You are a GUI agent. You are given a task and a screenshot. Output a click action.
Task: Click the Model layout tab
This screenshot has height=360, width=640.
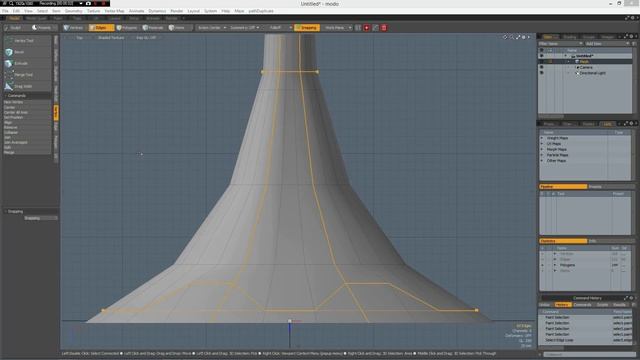pyautogui.click(x=14, y=18)
